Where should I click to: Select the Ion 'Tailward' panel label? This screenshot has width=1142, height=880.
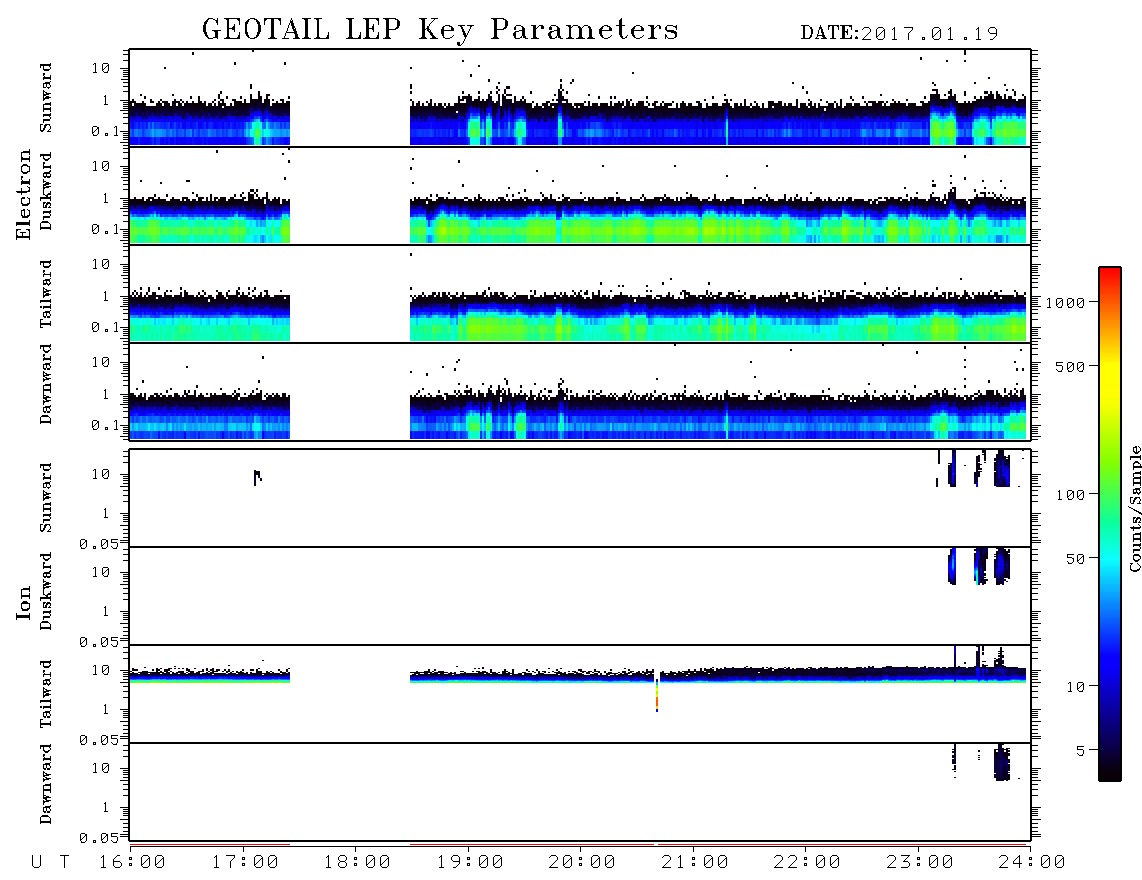tap(46, 694)
